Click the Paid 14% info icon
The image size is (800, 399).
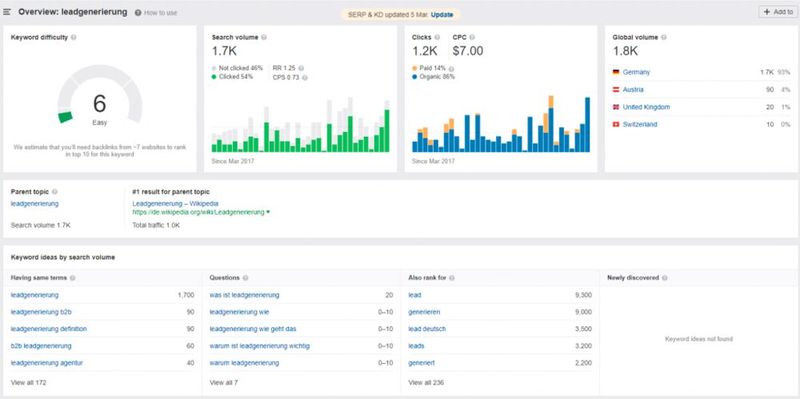click(452, 68)
